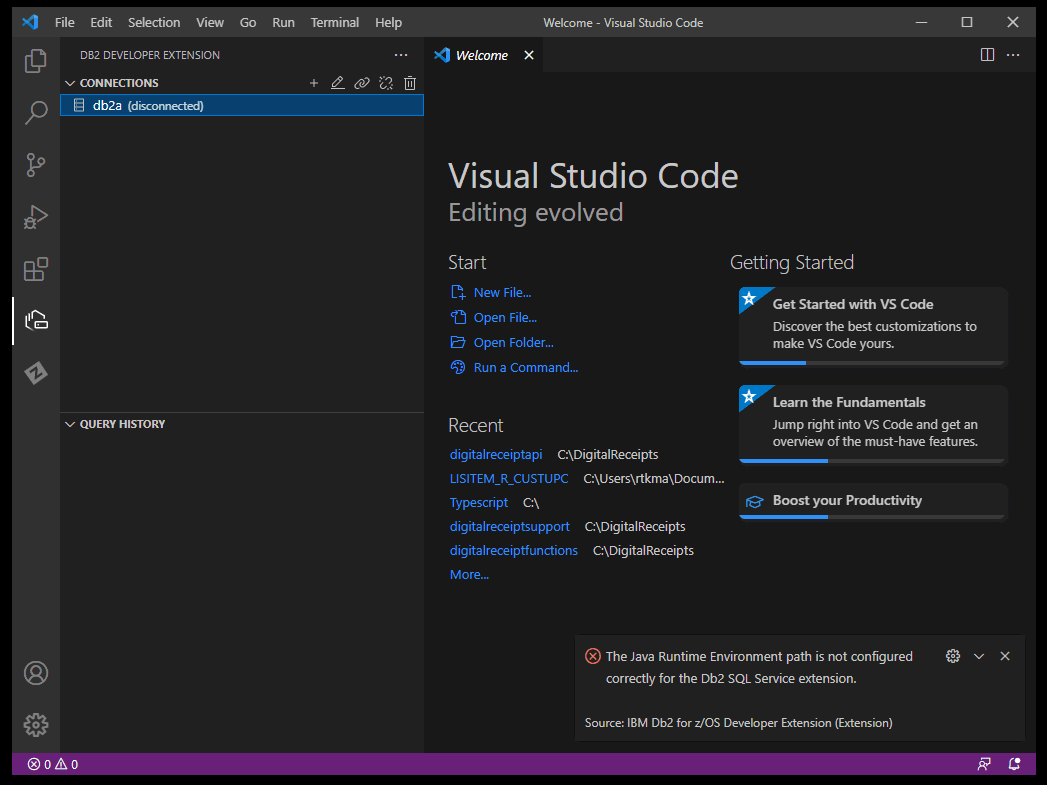The width and height of the screenshot is (1047, 785).
Task: Select the Db2 Developer Extension activity icon
Action: pyautogui.click(x=35, y=321)
